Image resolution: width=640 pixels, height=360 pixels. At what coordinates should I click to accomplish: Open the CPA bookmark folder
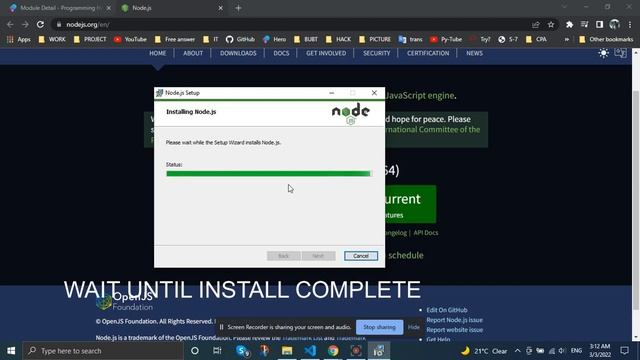(536, 39)
